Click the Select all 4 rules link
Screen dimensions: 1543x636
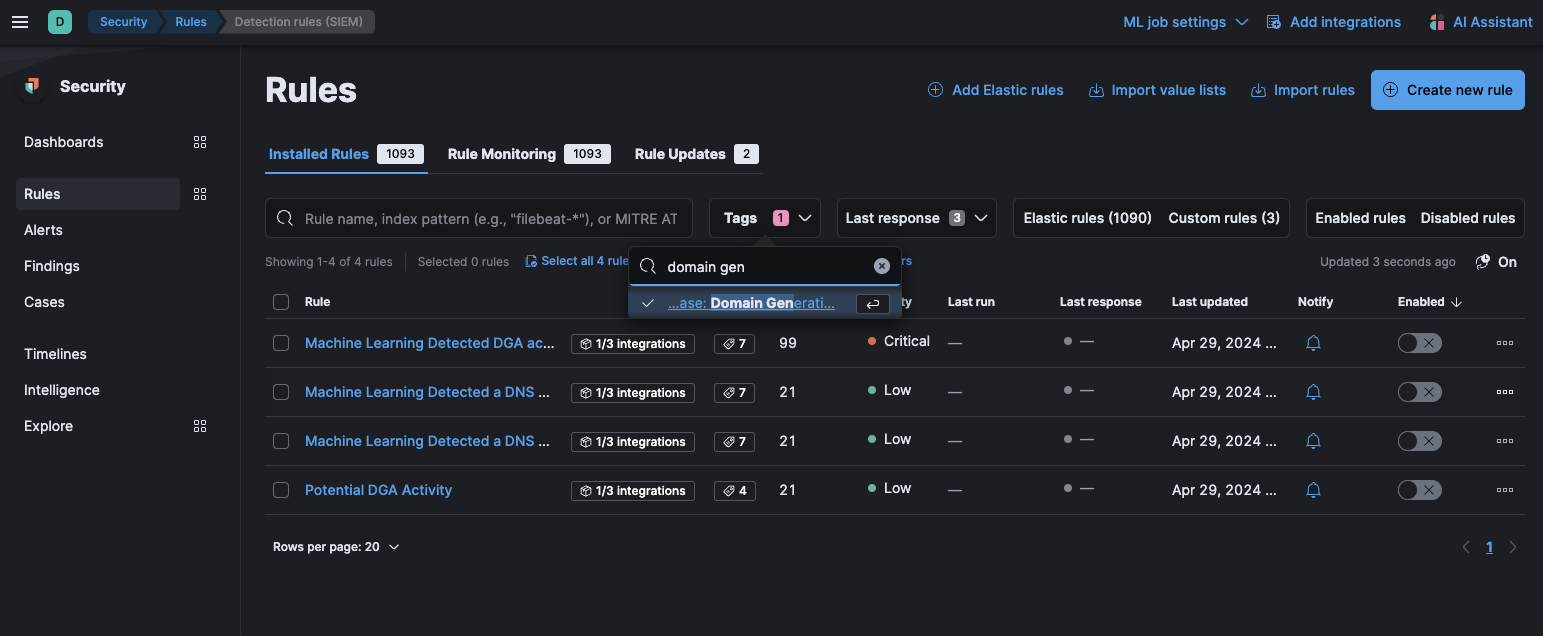point(578,261)
